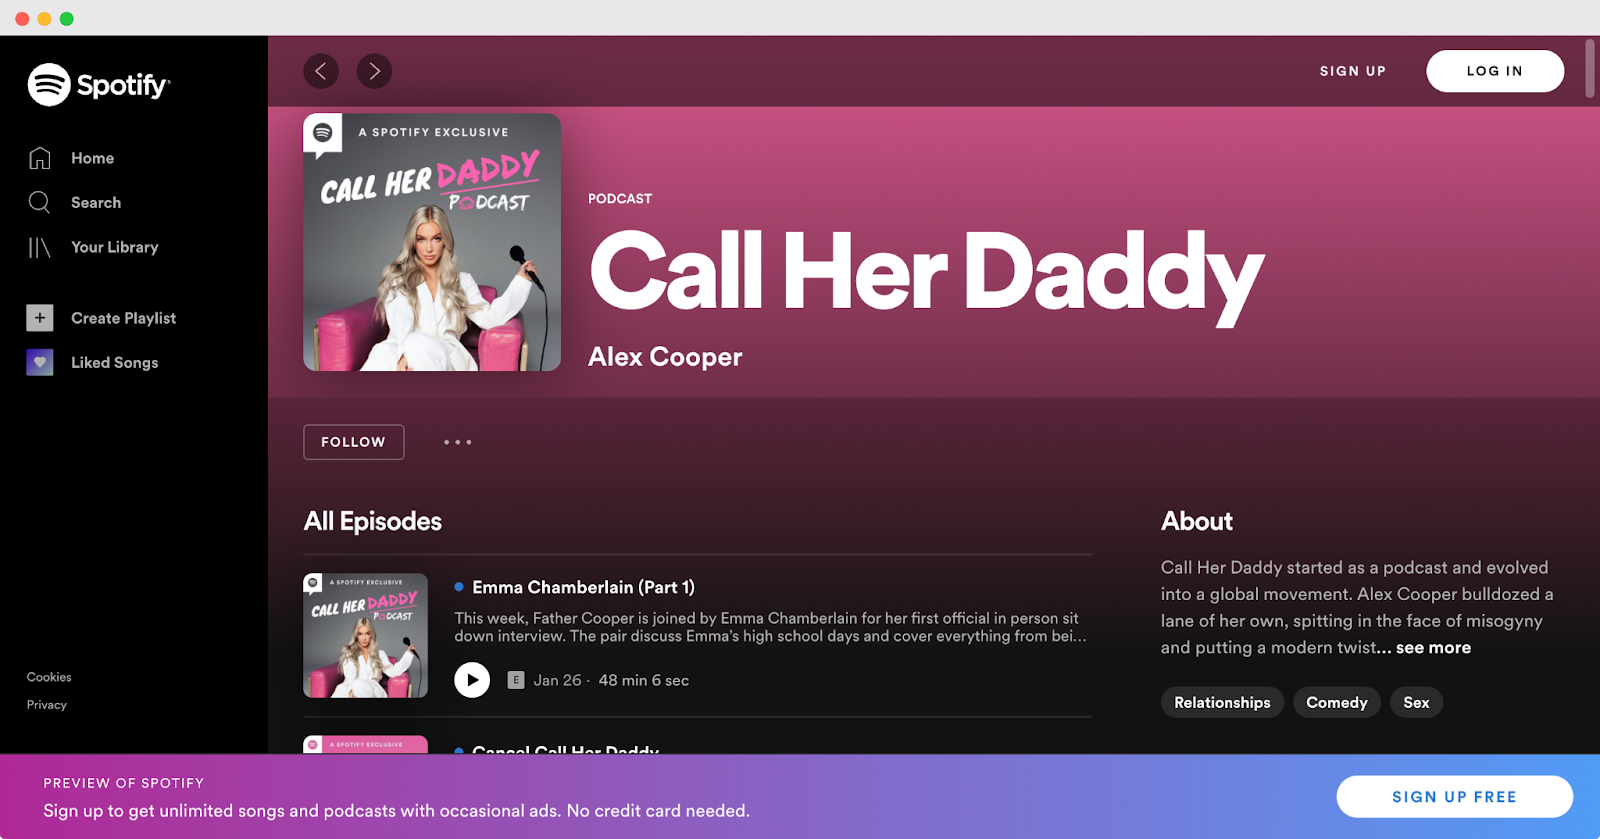Click the All Episodes heading

pos(373,521)
